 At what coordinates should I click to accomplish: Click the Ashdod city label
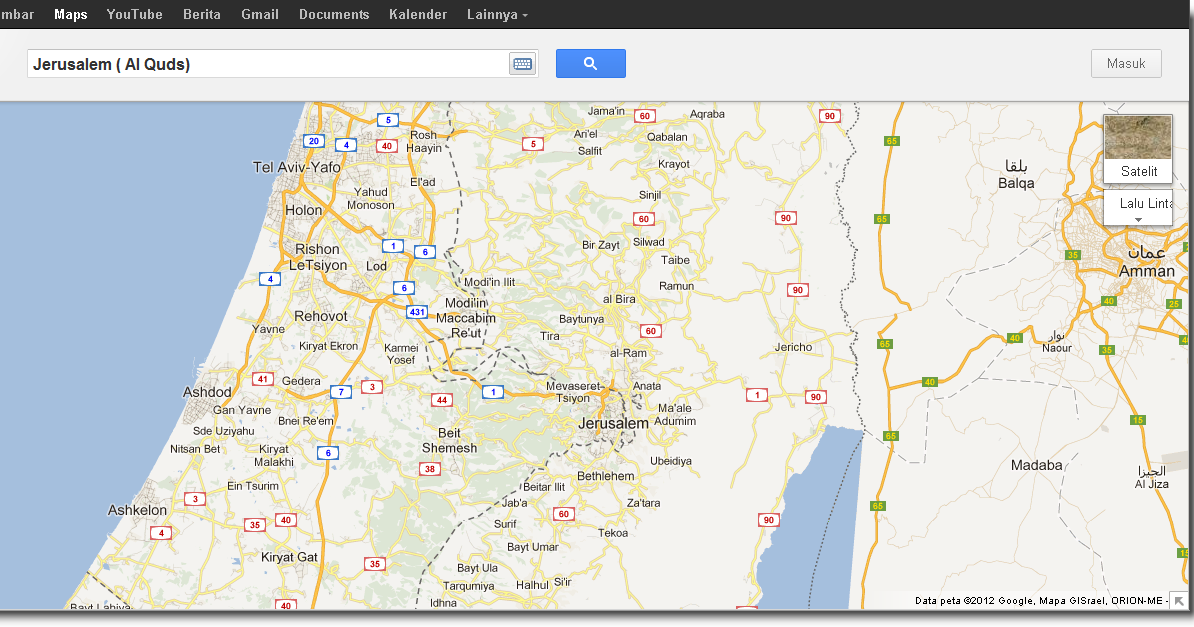pyautogui.click(x=207, y=392)
